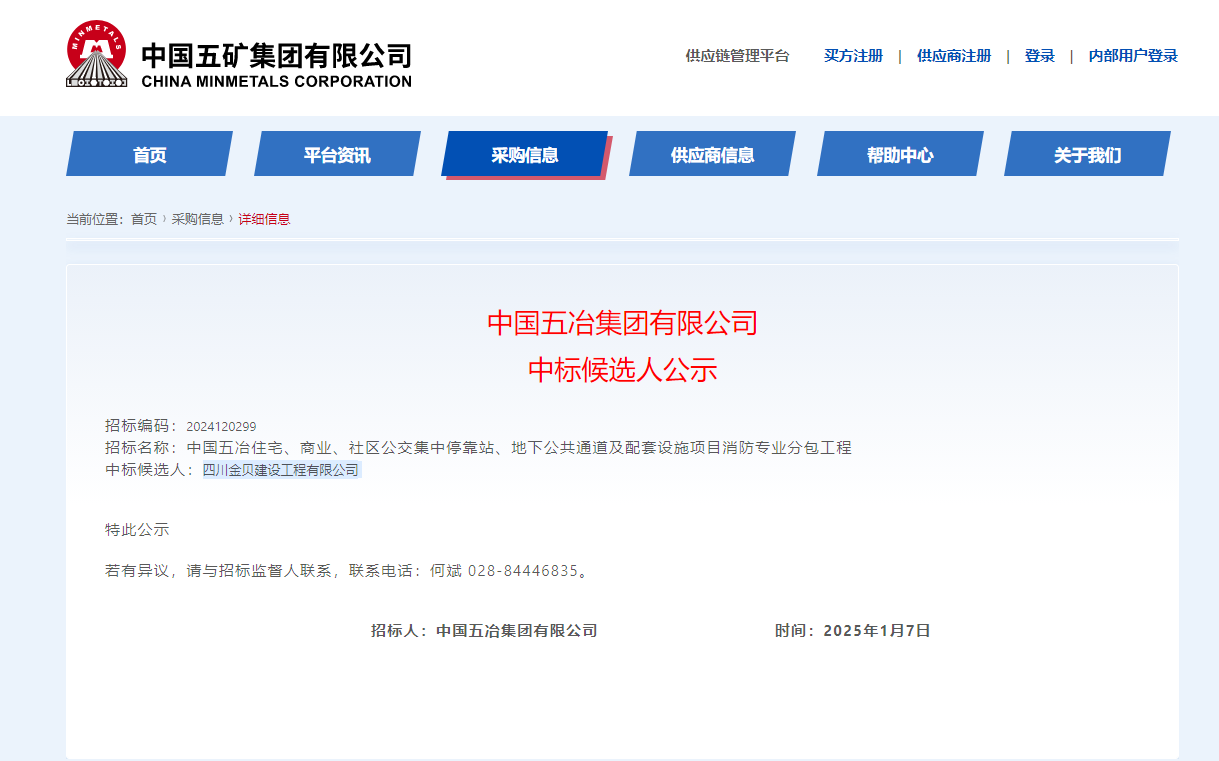
Task: Click the 中标候选人公示 heading
Action: [x=622, y=370]
